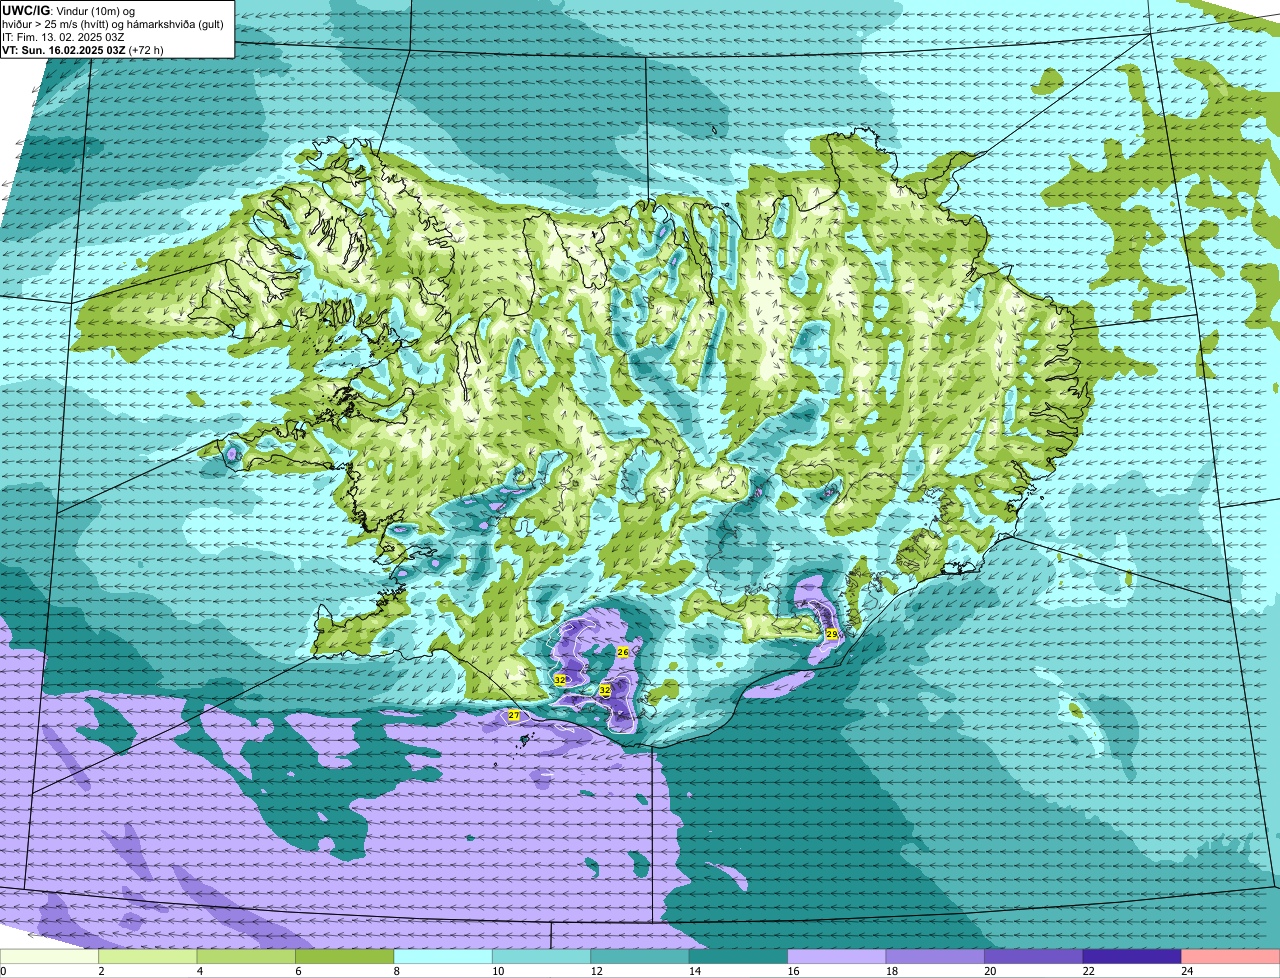Click the legend tick value '8'
1280x978 pixels.
[396, 971]
